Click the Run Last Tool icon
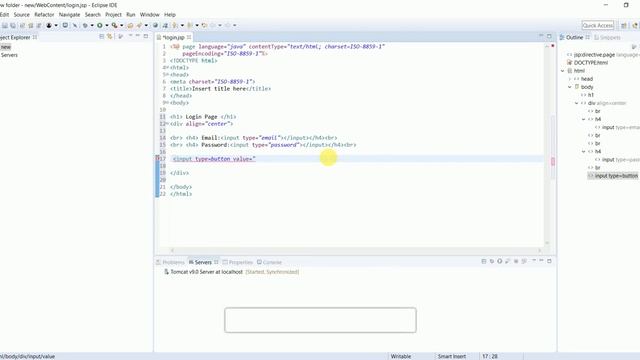 (114, 25)
